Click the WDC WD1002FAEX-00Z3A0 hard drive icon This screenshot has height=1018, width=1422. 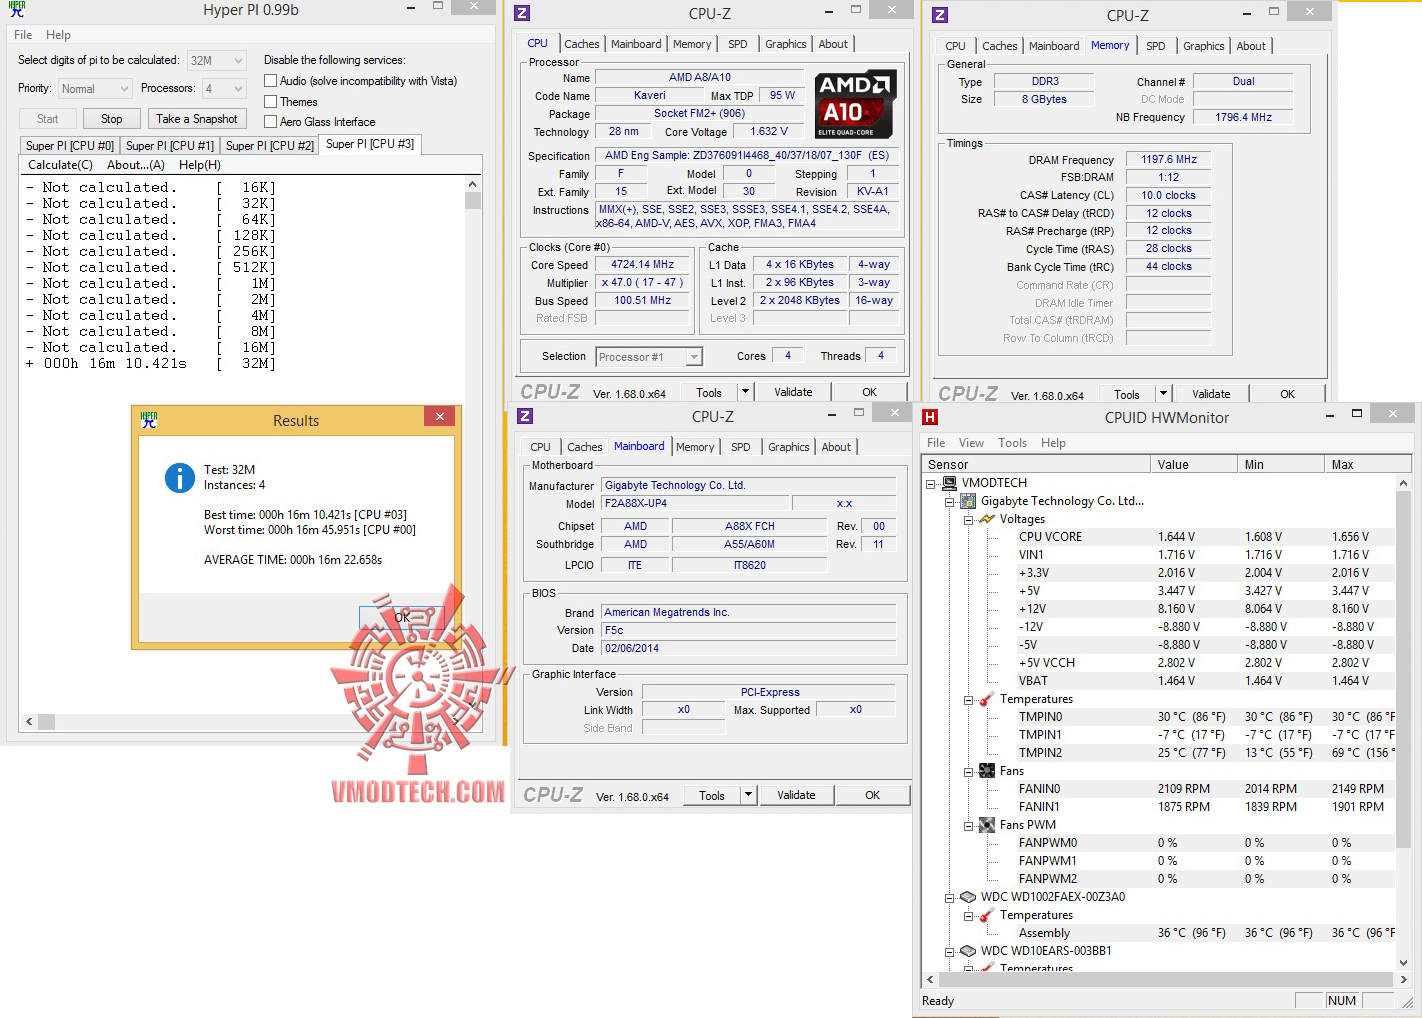[x=968, y=897]
